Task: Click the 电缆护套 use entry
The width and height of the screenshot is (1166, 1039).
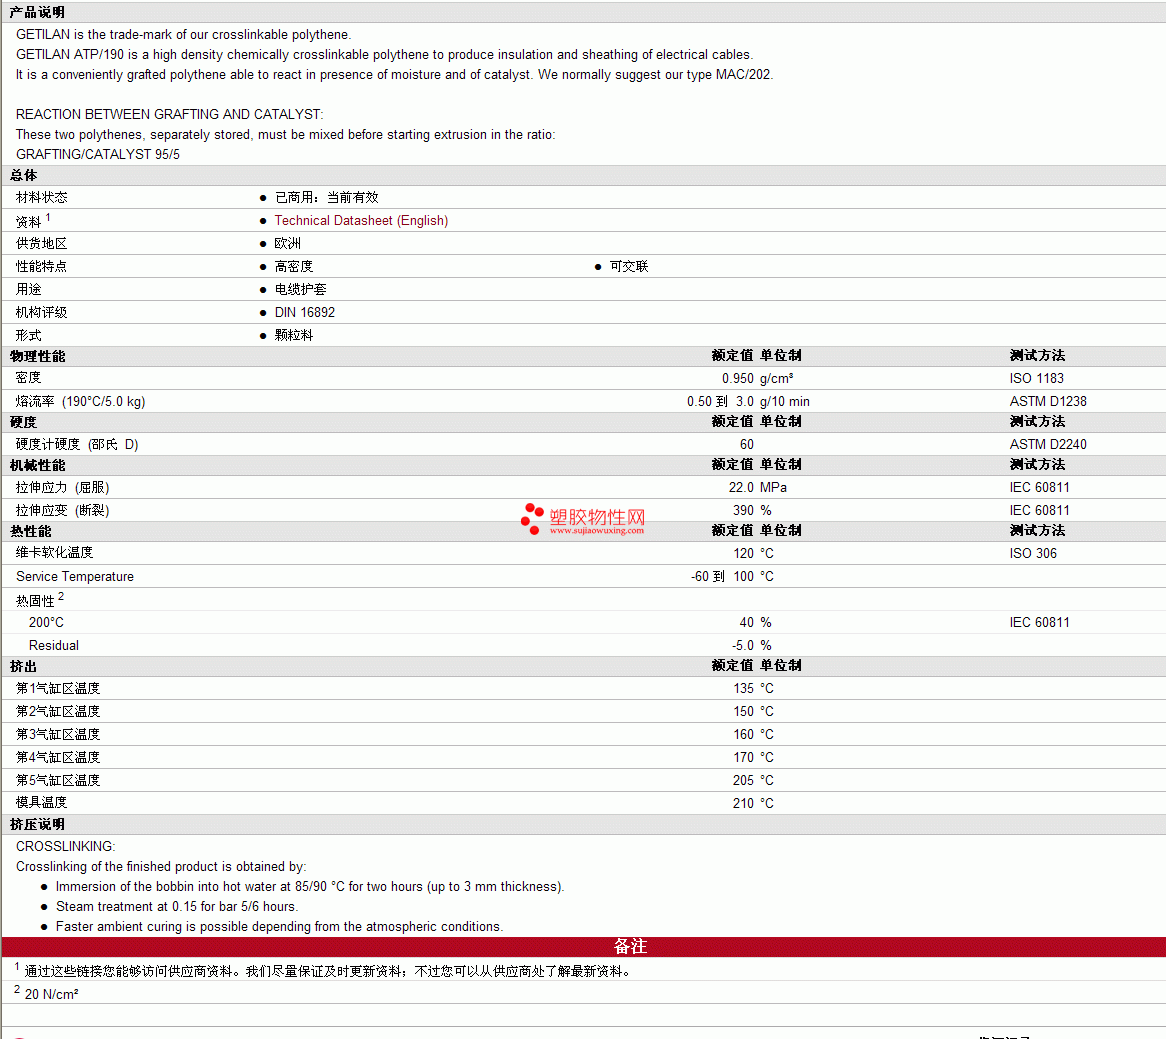Action: [300, 290]
